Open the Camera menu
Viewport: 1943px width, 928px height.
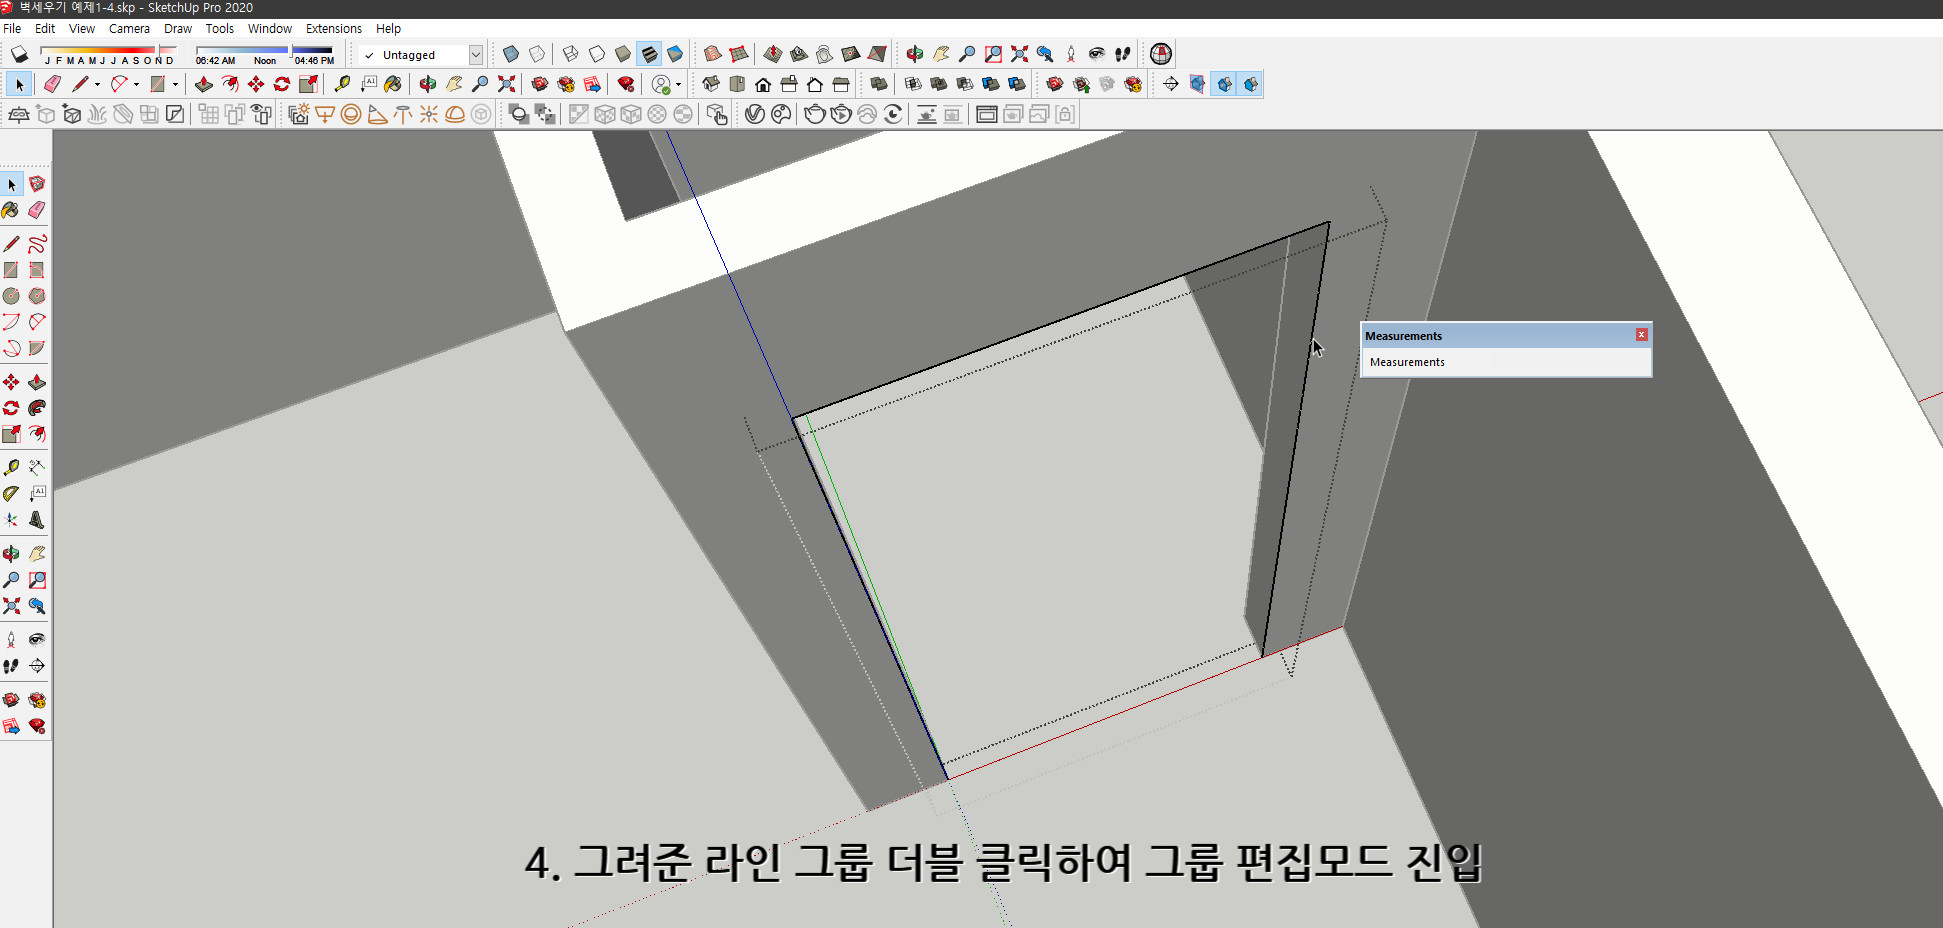click(x=129, y=28)
